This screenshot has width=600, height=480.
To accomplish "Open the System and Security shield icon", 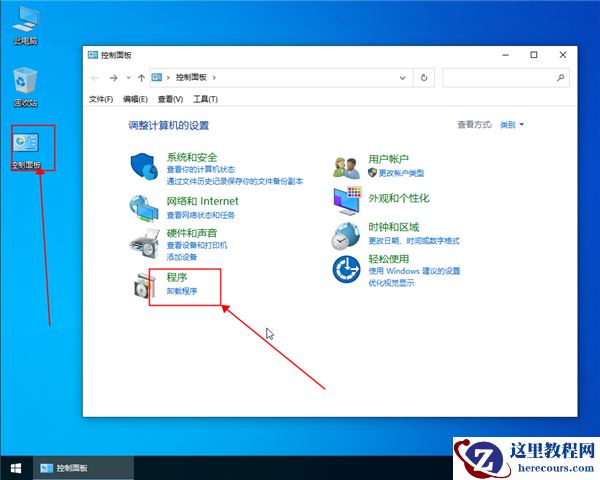I will [x=144, y=169].
